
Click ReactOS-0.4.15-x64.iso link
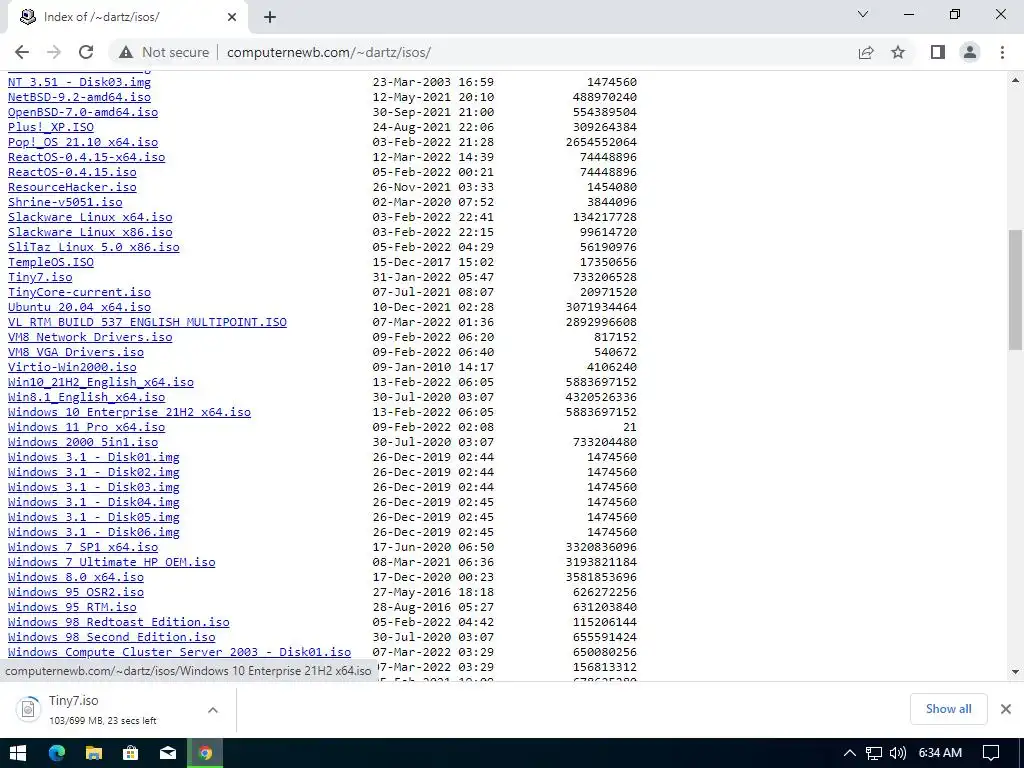pyautogui.click(x=86, y=157)
